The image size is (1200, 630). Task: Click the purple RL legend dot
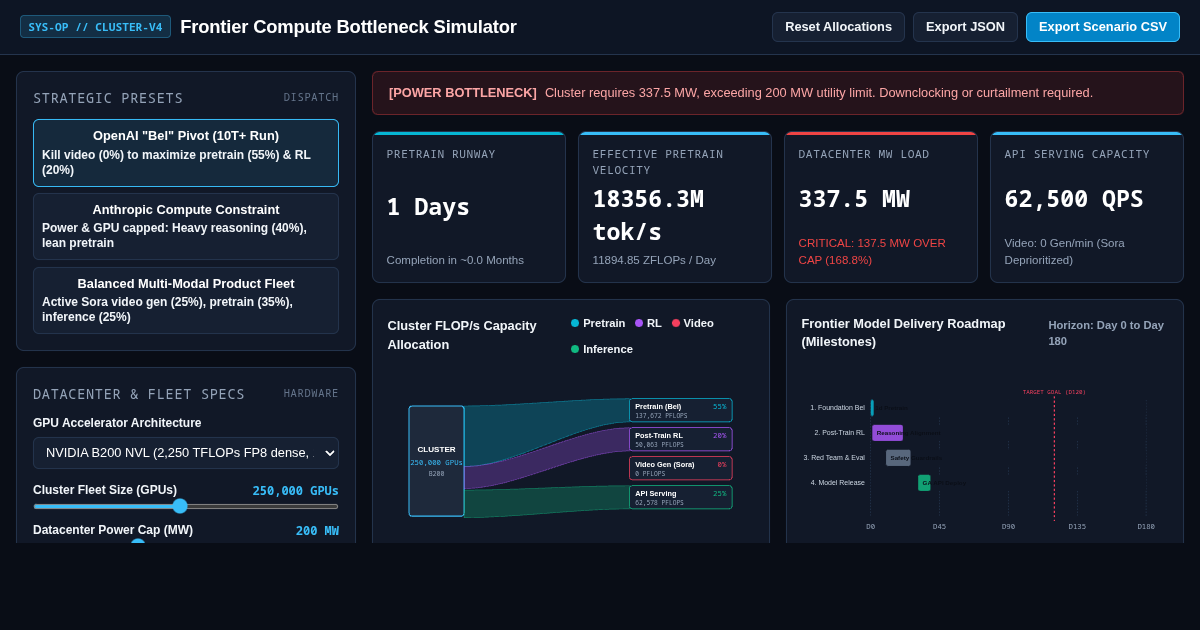pos(639,323)
